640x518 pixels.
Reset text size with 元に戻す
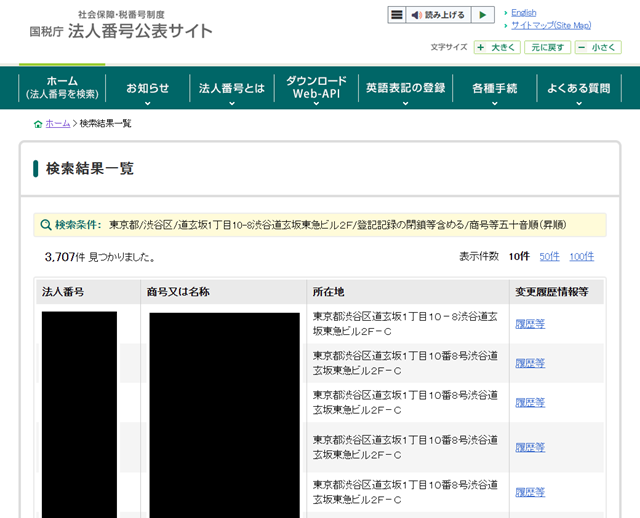pos(547,47)
